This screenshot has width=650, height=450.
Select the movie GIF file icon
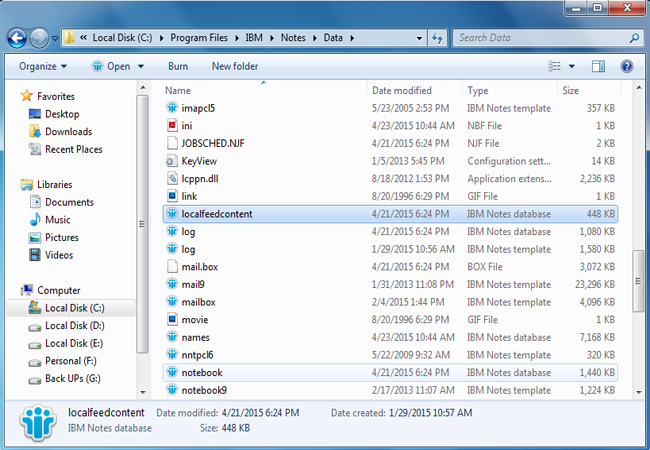tap(172, 320)
